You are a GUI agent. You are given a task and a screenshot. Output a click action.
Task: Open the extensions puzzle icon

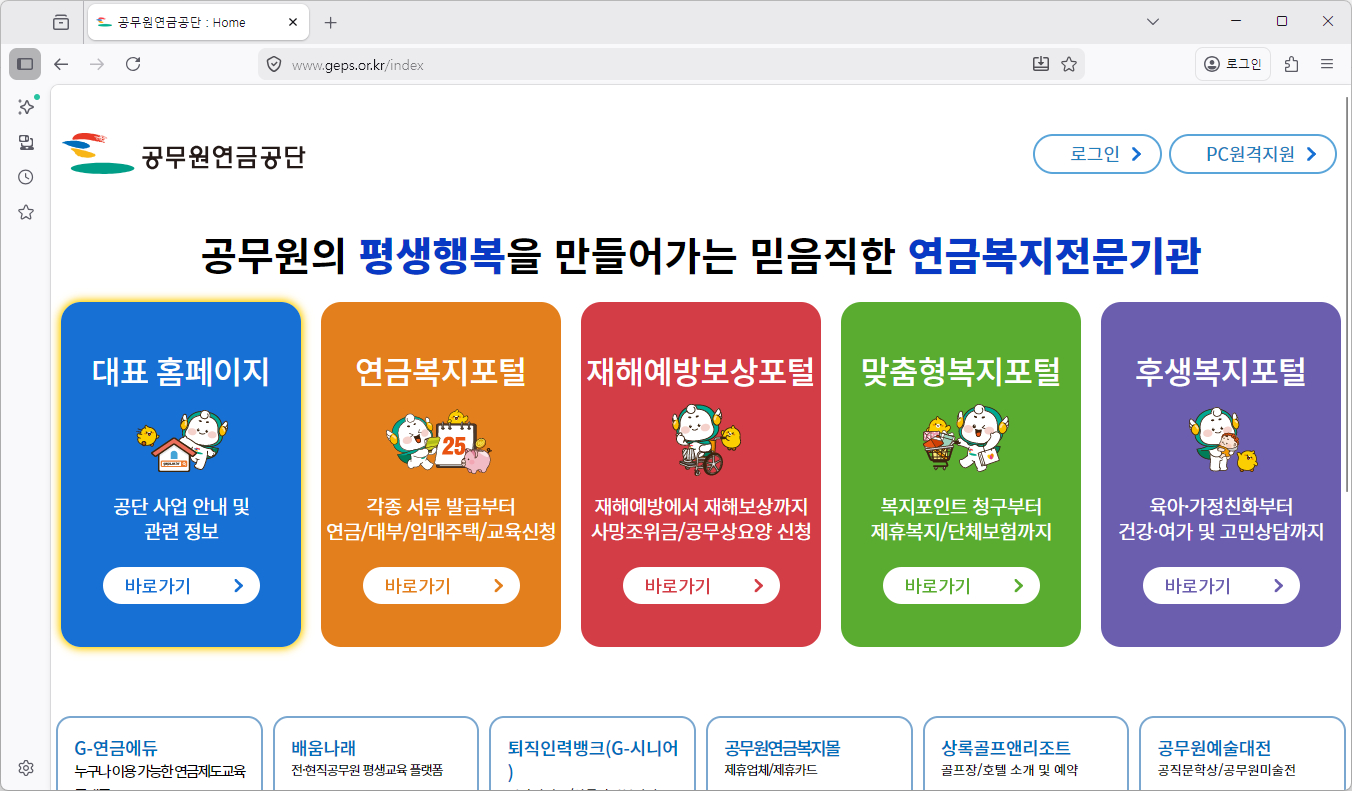pyautogui.click(x=1291, y=64)
